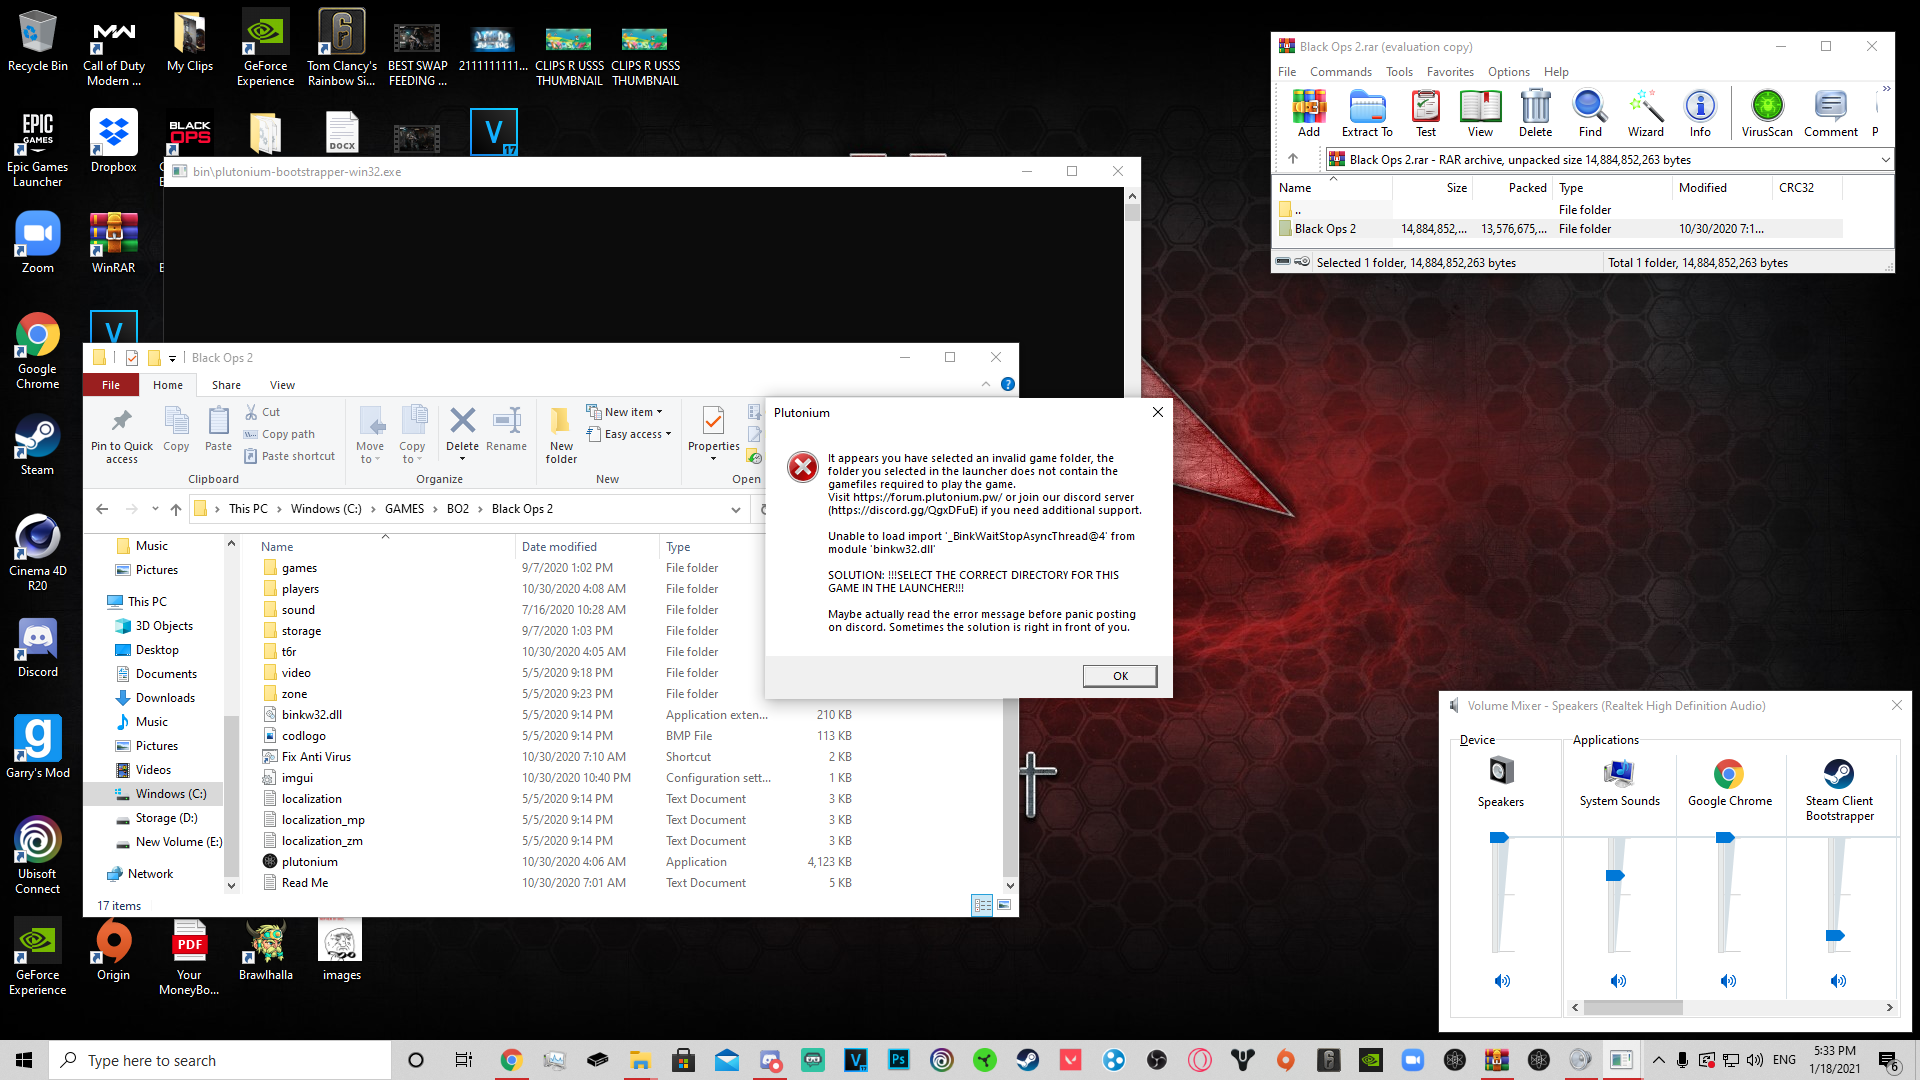Image resolution: width=1920 pixels, height=1080 pixels.
Task: Open WinRAR archive path dropdown
Action: pos(1885,159)
